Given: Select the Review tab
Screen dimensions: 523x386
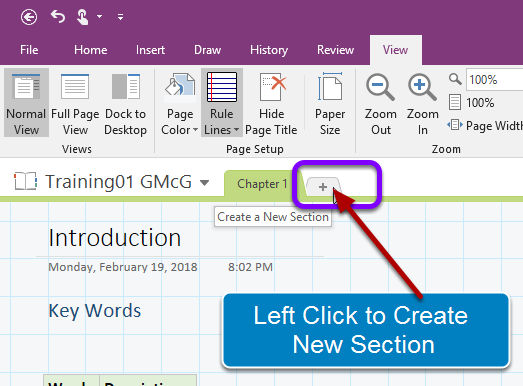Looking at the screenshot, I should click(x=335, y=50).
